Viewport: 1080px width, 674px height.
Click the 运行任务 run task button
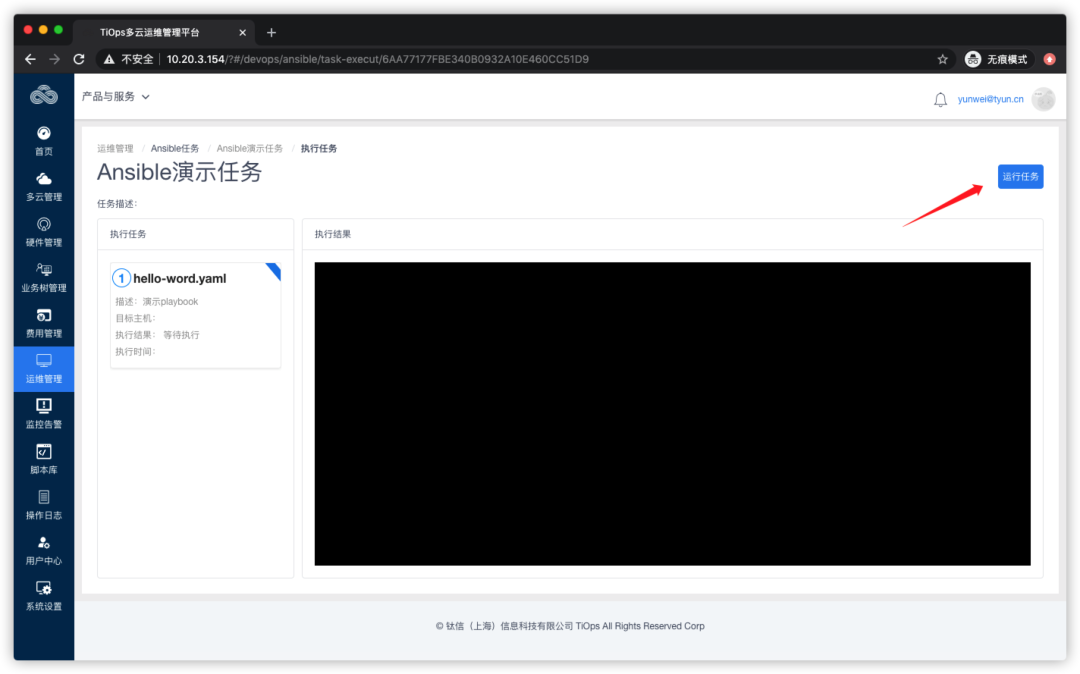1020,176
